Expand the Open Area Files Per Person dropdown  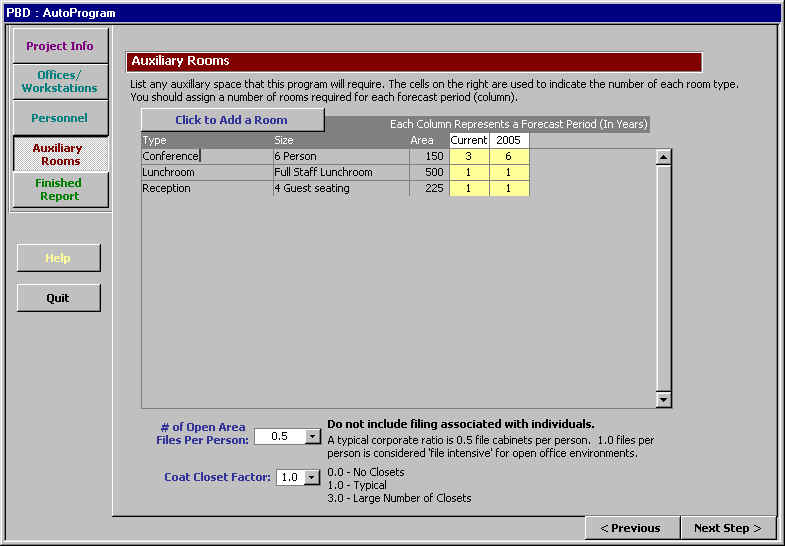click(312, 436)
